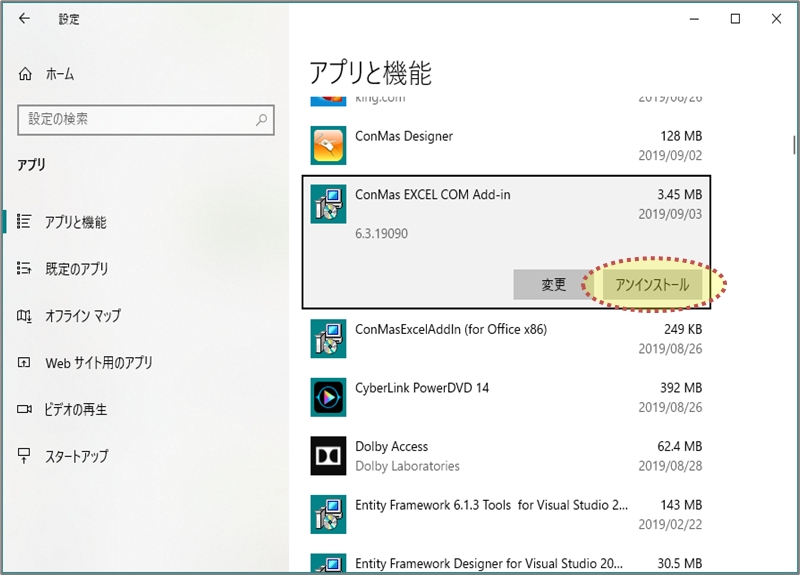Open ビデオの再生 settings

pos(75,410)
